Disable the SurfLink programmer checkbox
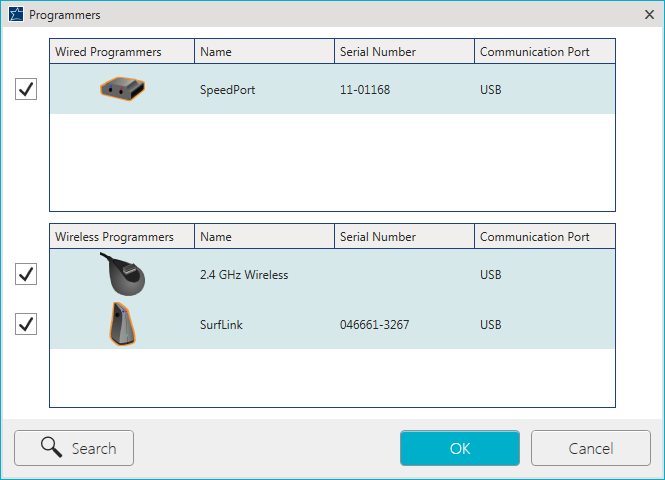This screenshot has width=665, height=480. click(x=26, y=324)
